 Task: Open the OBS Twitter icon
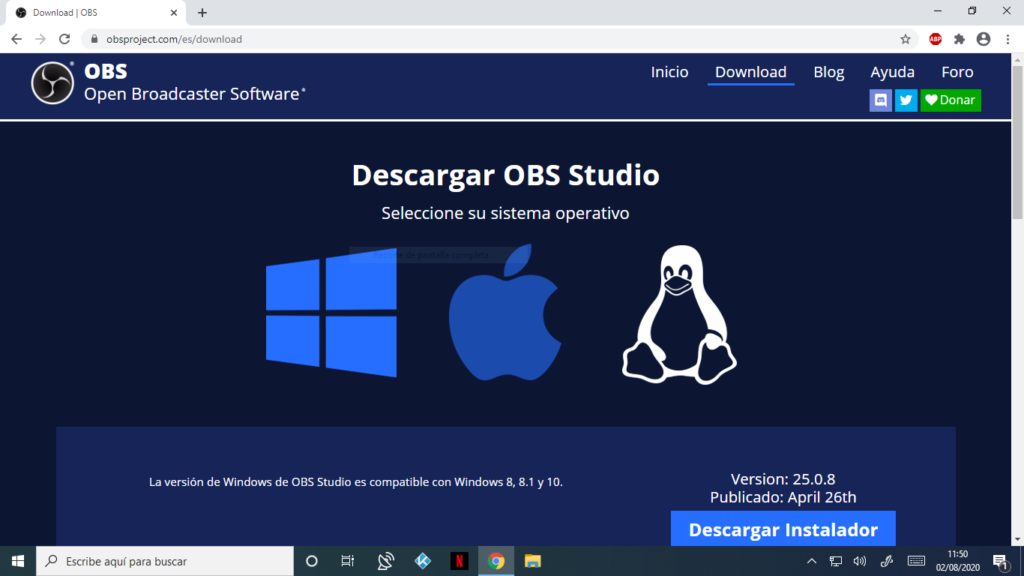(x=906, y=100)
